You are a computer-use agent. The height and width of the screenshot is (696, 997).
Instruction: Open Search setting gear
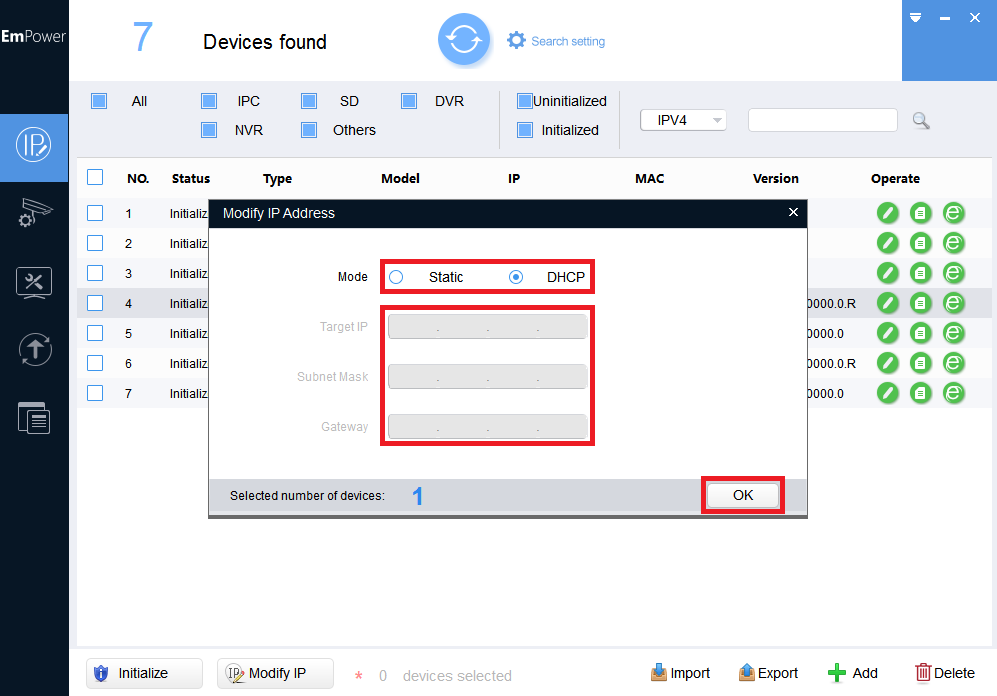point(516,41)
